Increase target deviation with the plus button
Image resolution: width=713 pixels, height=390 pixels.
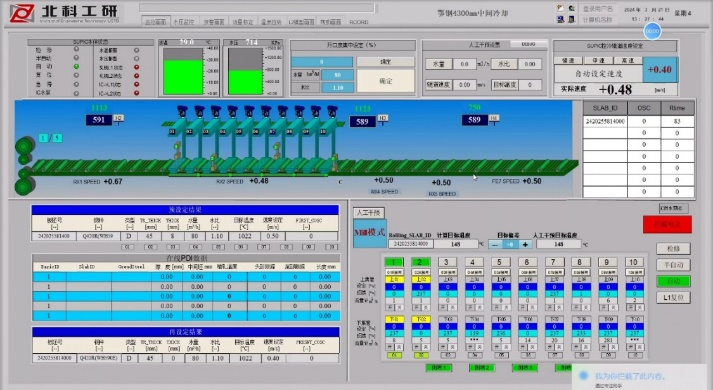tap(525, 244)
